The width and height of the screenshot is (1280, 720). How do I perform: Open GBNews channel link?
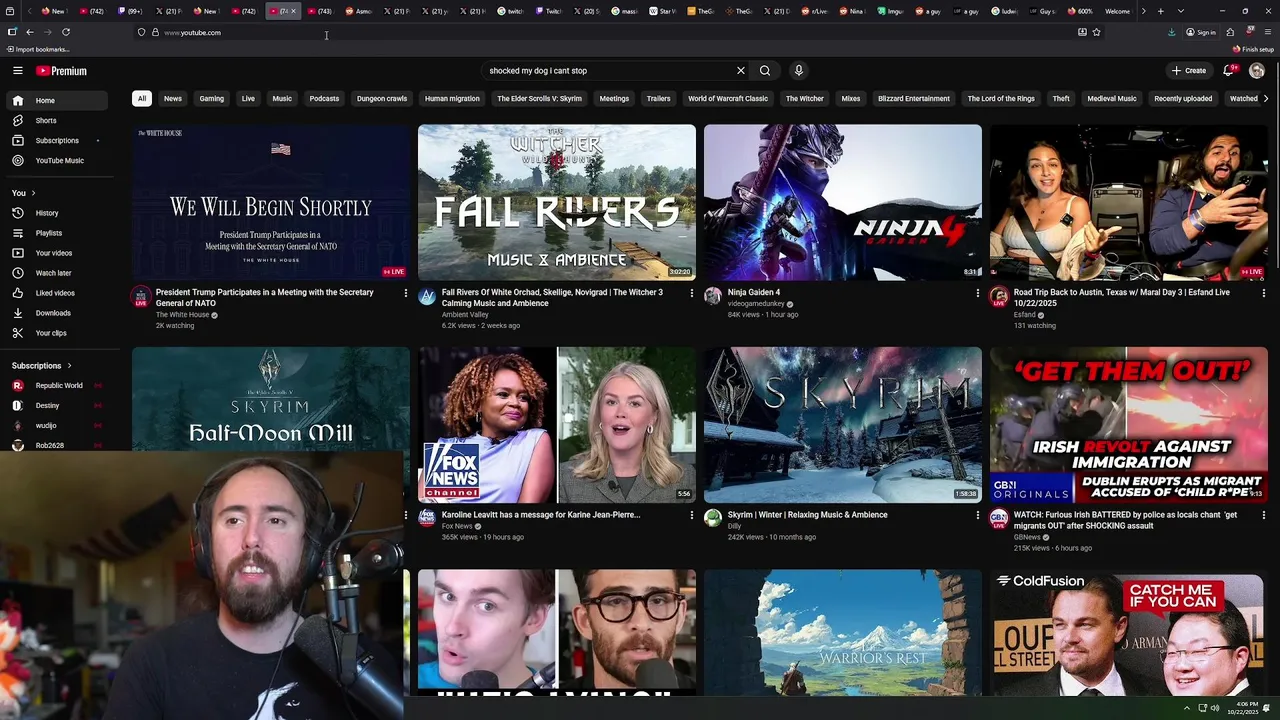(1027, 537)
